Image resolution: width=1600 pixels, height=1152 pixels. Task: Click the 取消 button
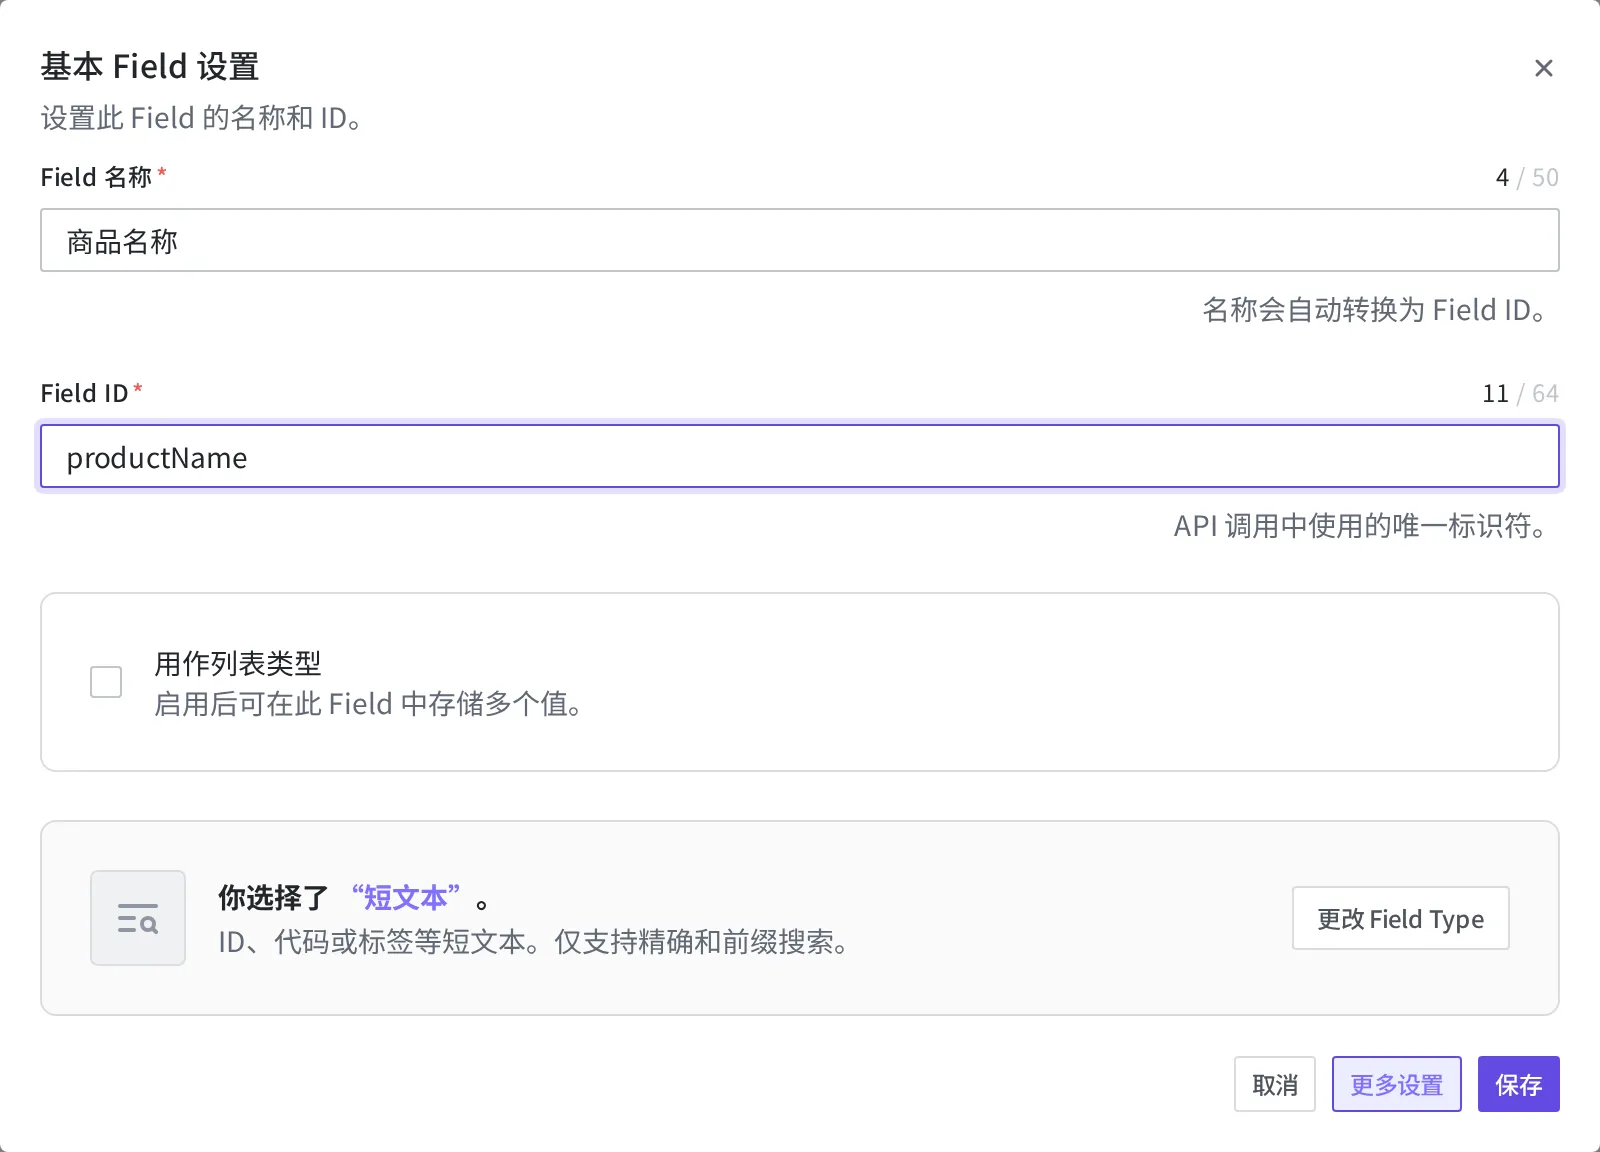(x=1275, y=1085)
